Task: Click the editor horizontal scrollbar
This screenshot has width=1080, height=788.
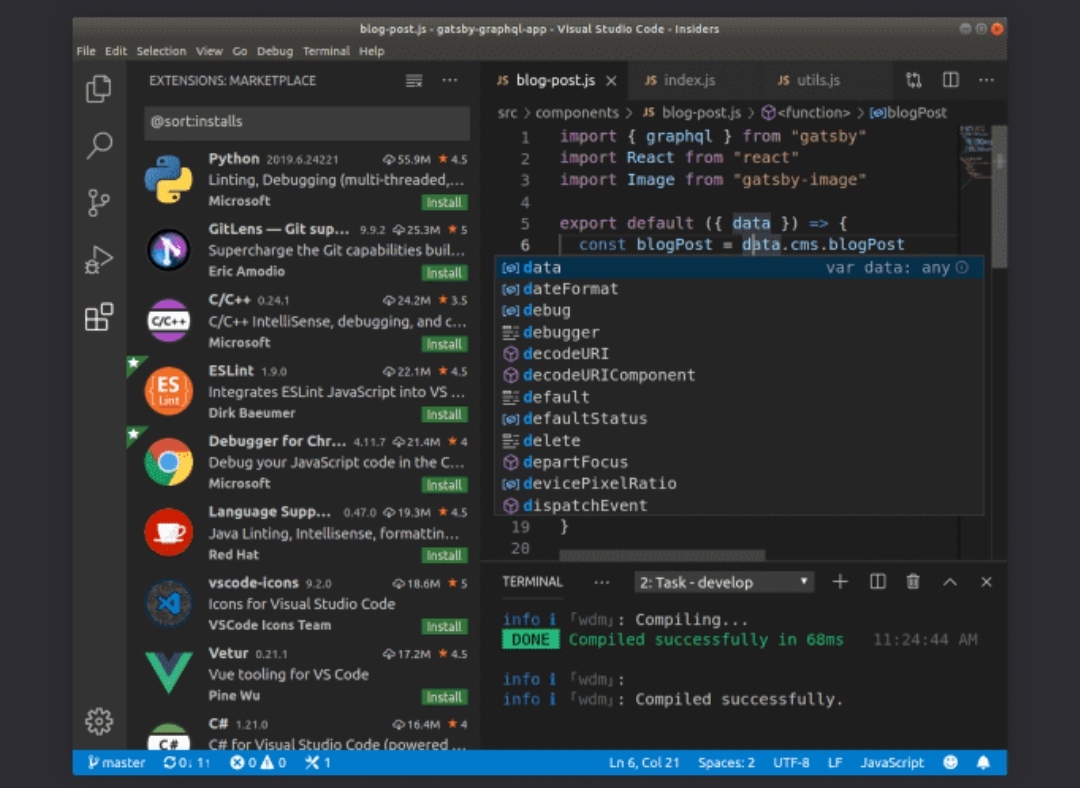Action: coord(662,555)
